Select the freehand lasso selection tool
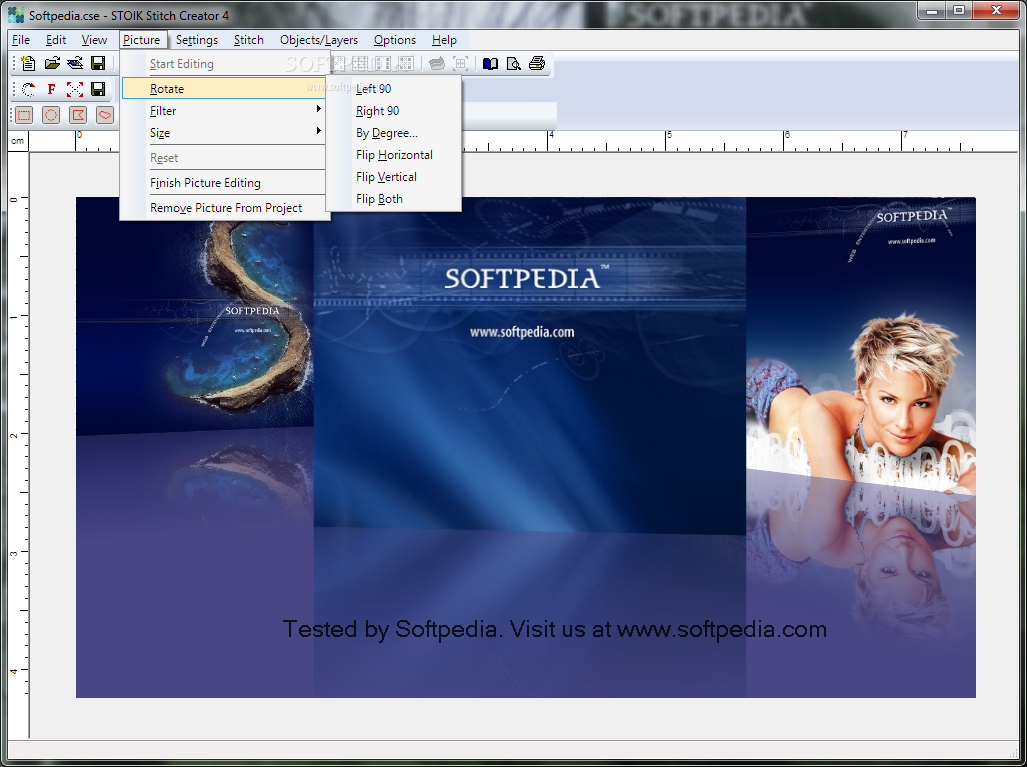 point(105,115)
